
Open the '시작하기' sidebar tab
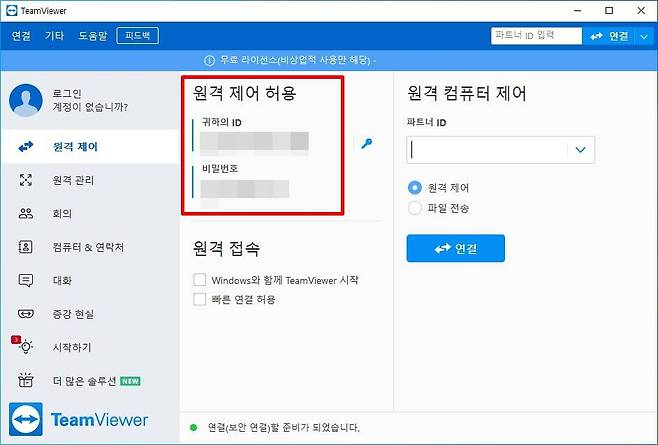tap(90, 347)
